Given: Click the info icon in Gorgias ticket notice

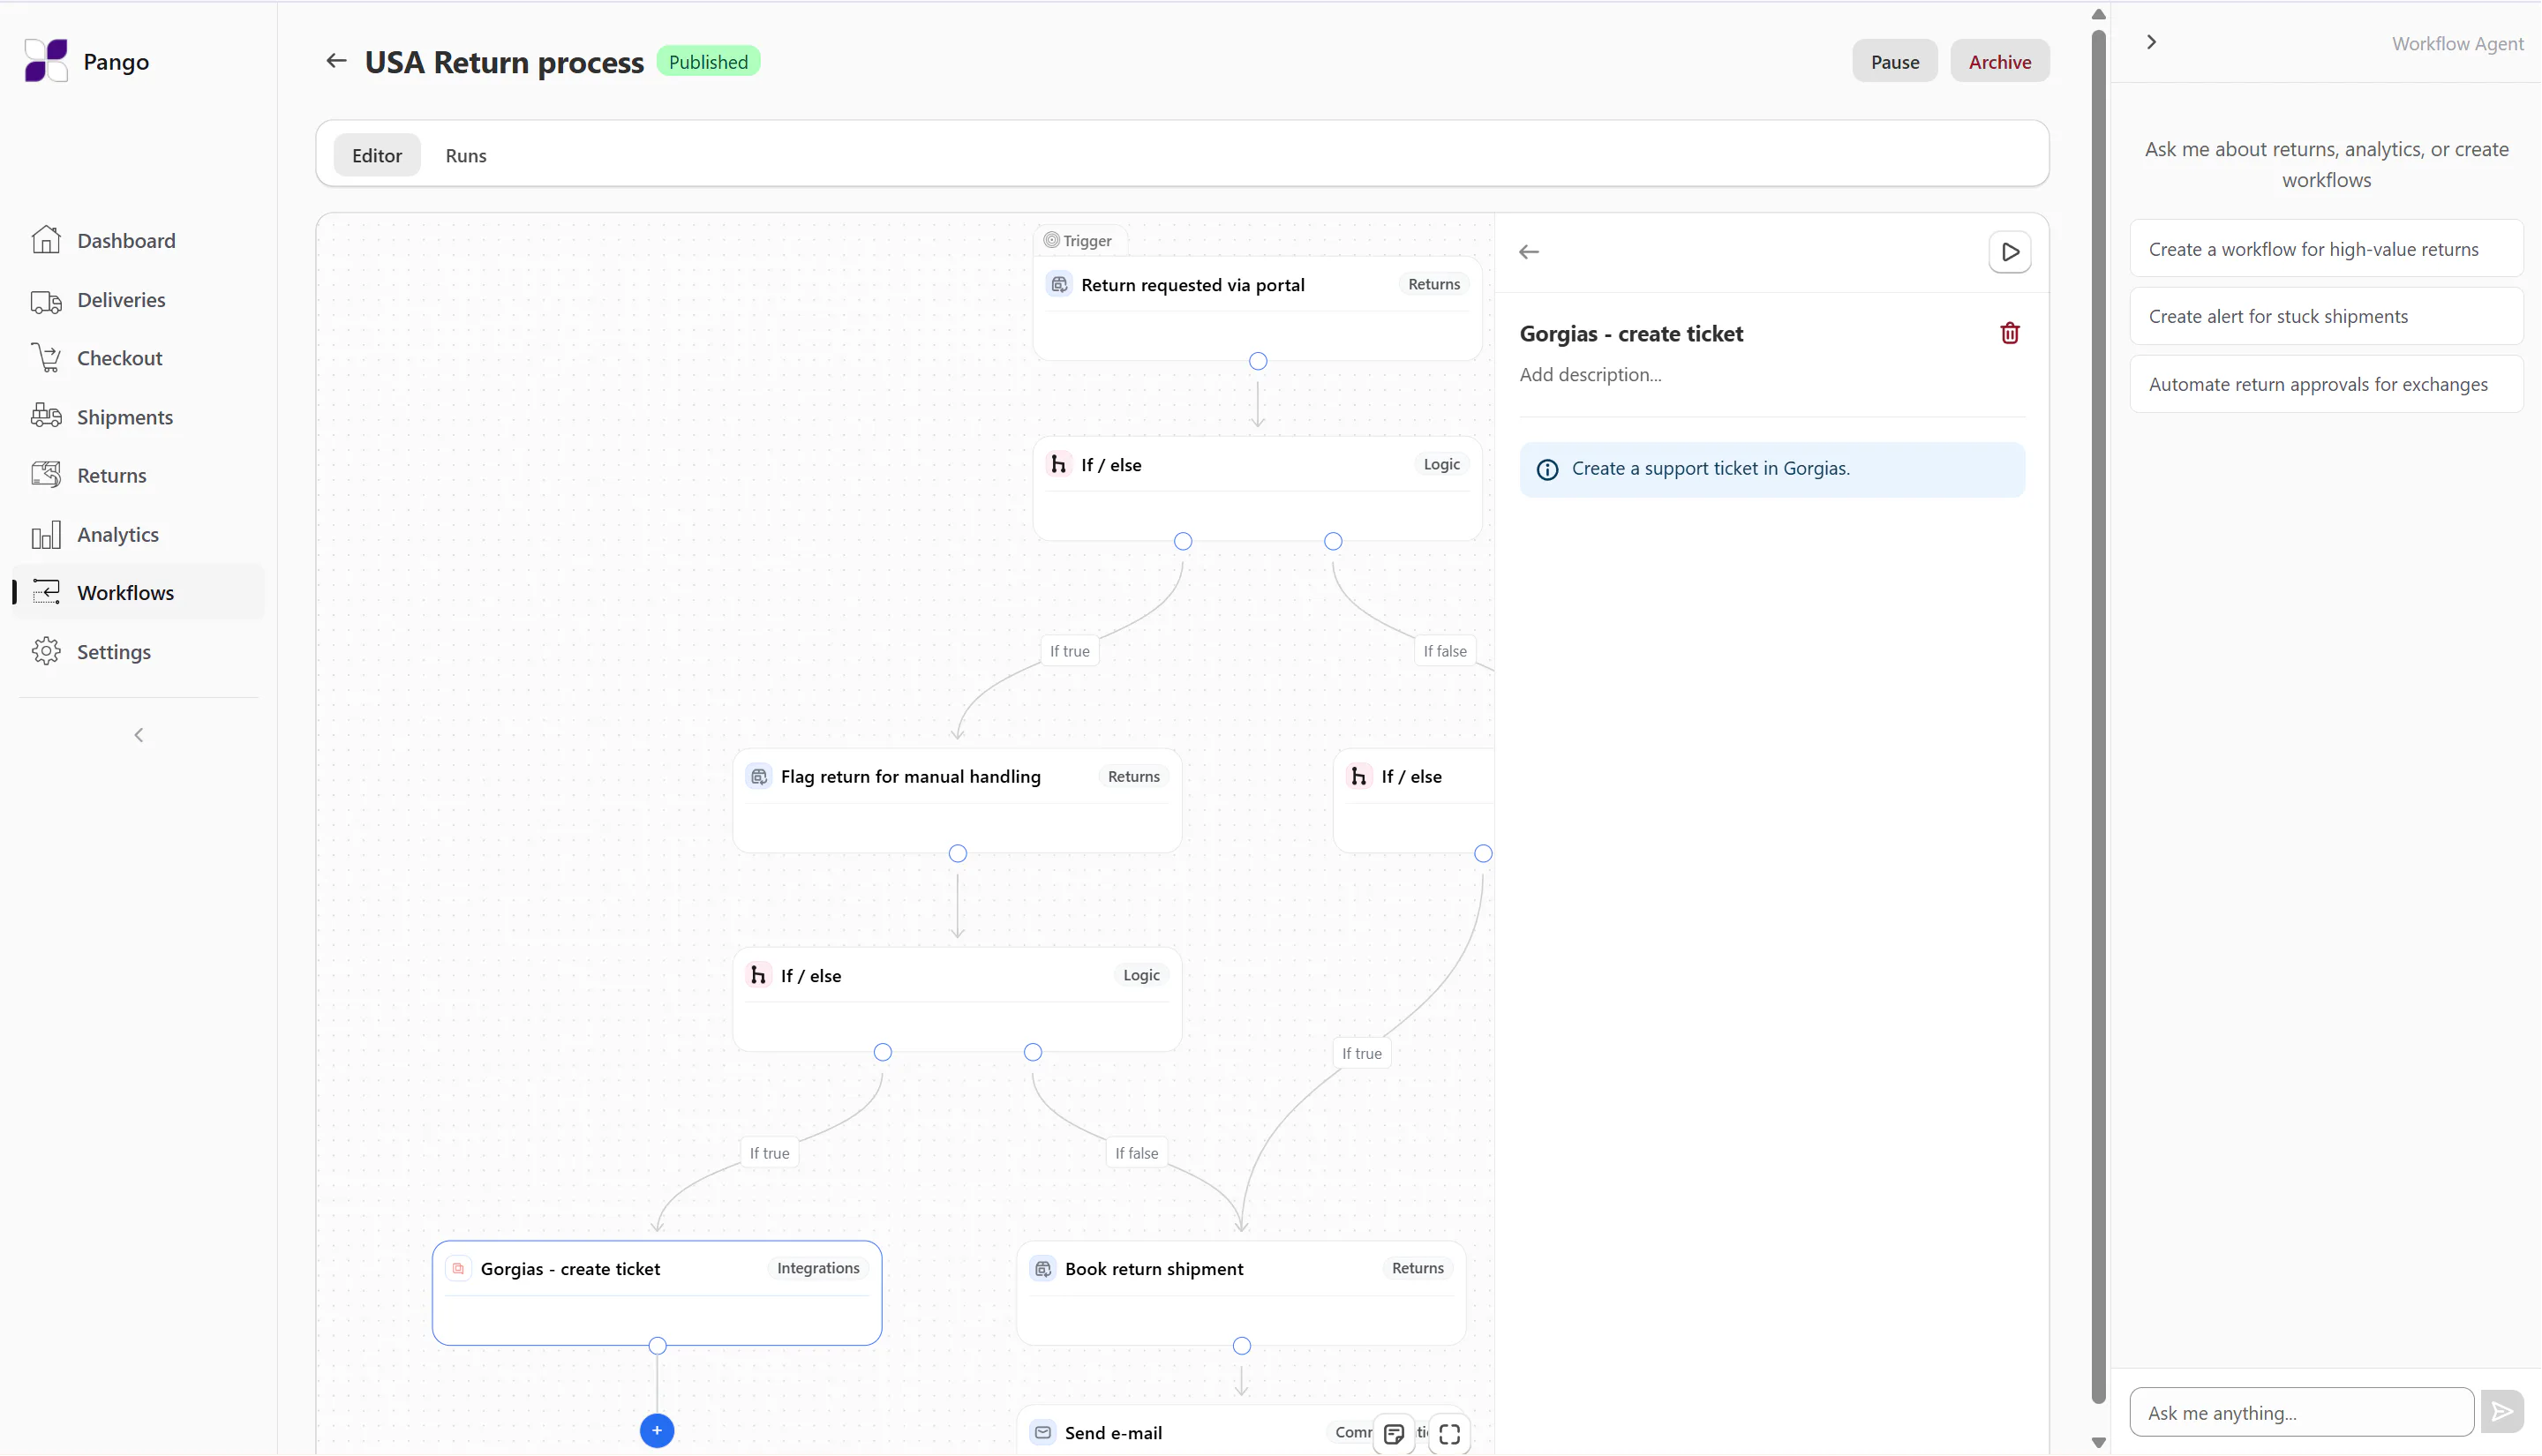Looking at the screenshot, I should 1546,469.
